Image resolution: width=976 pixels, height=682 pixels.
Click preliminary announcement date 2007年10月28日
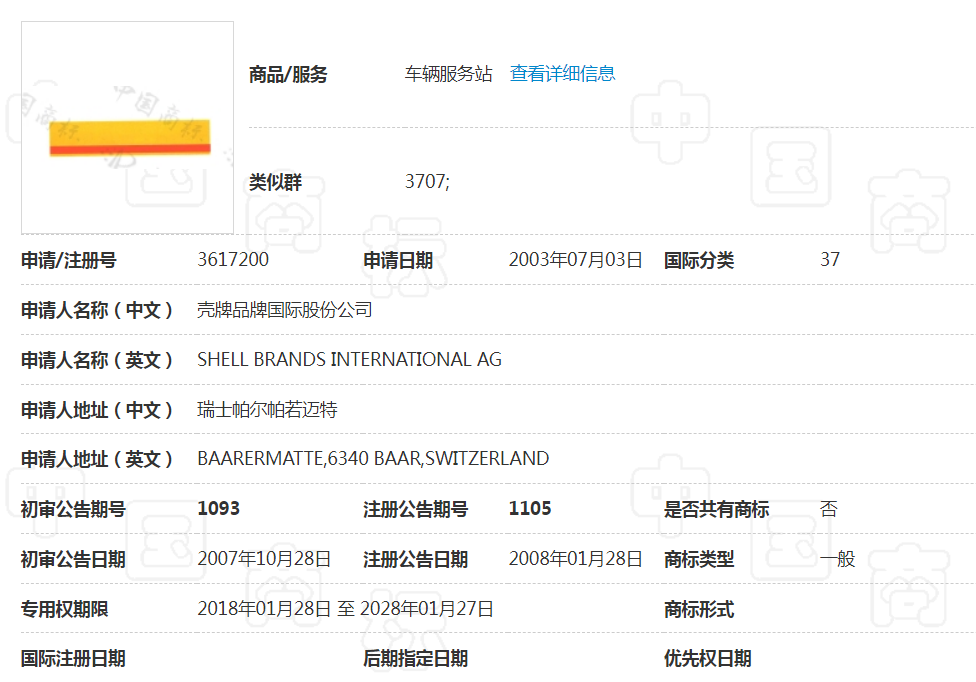click(264, 559)
